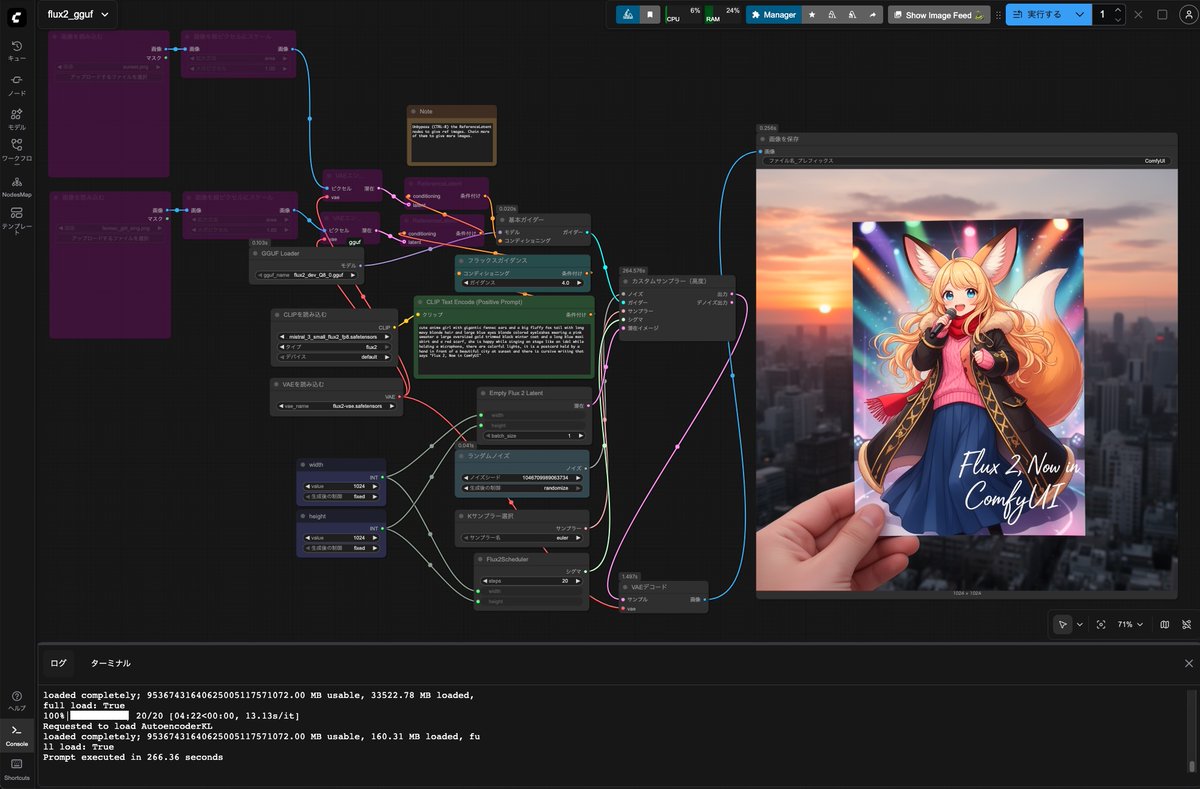Image resolution: width=1200 pixels, height=789 pixels.
Task: Open the Model library (モデル) panel
Action: pyautogui.click(x=17, y=119)
